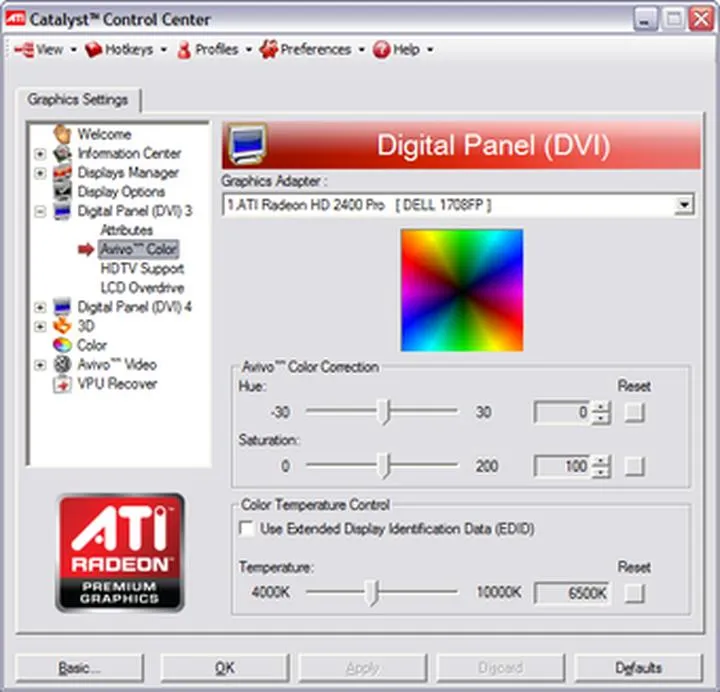
Task: Click the Information Center tree icon
Action: 62,154
